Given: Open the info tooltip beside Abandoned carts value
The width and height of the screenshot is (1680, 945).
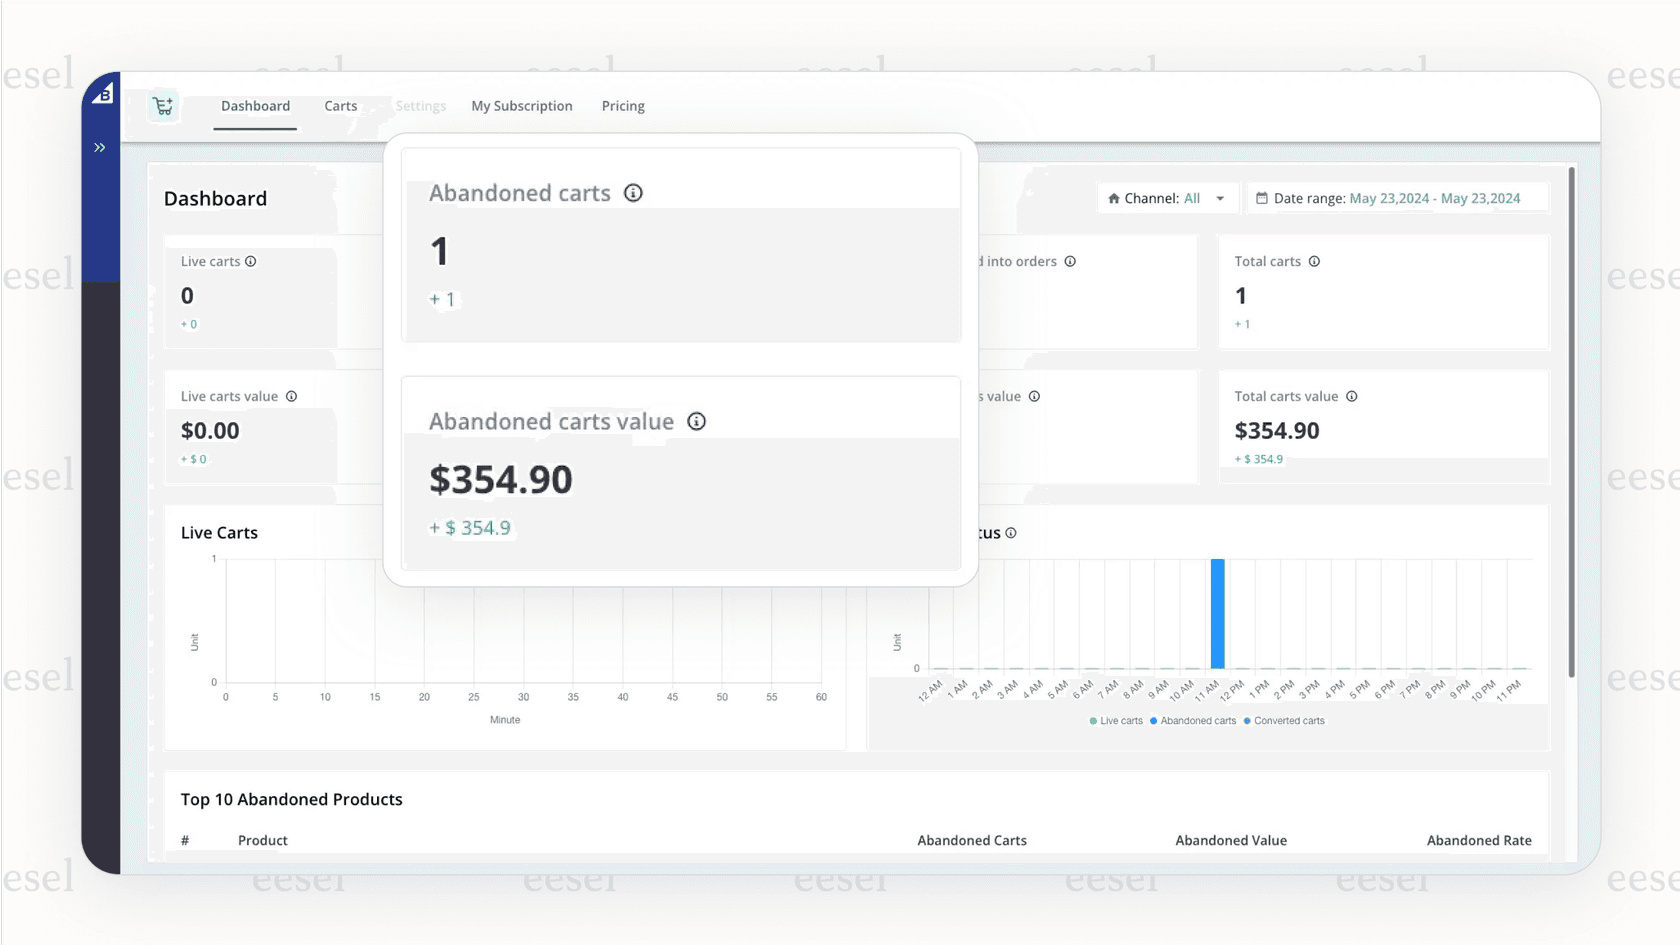Looking at the screenshot, I should [x=697, y=421].
